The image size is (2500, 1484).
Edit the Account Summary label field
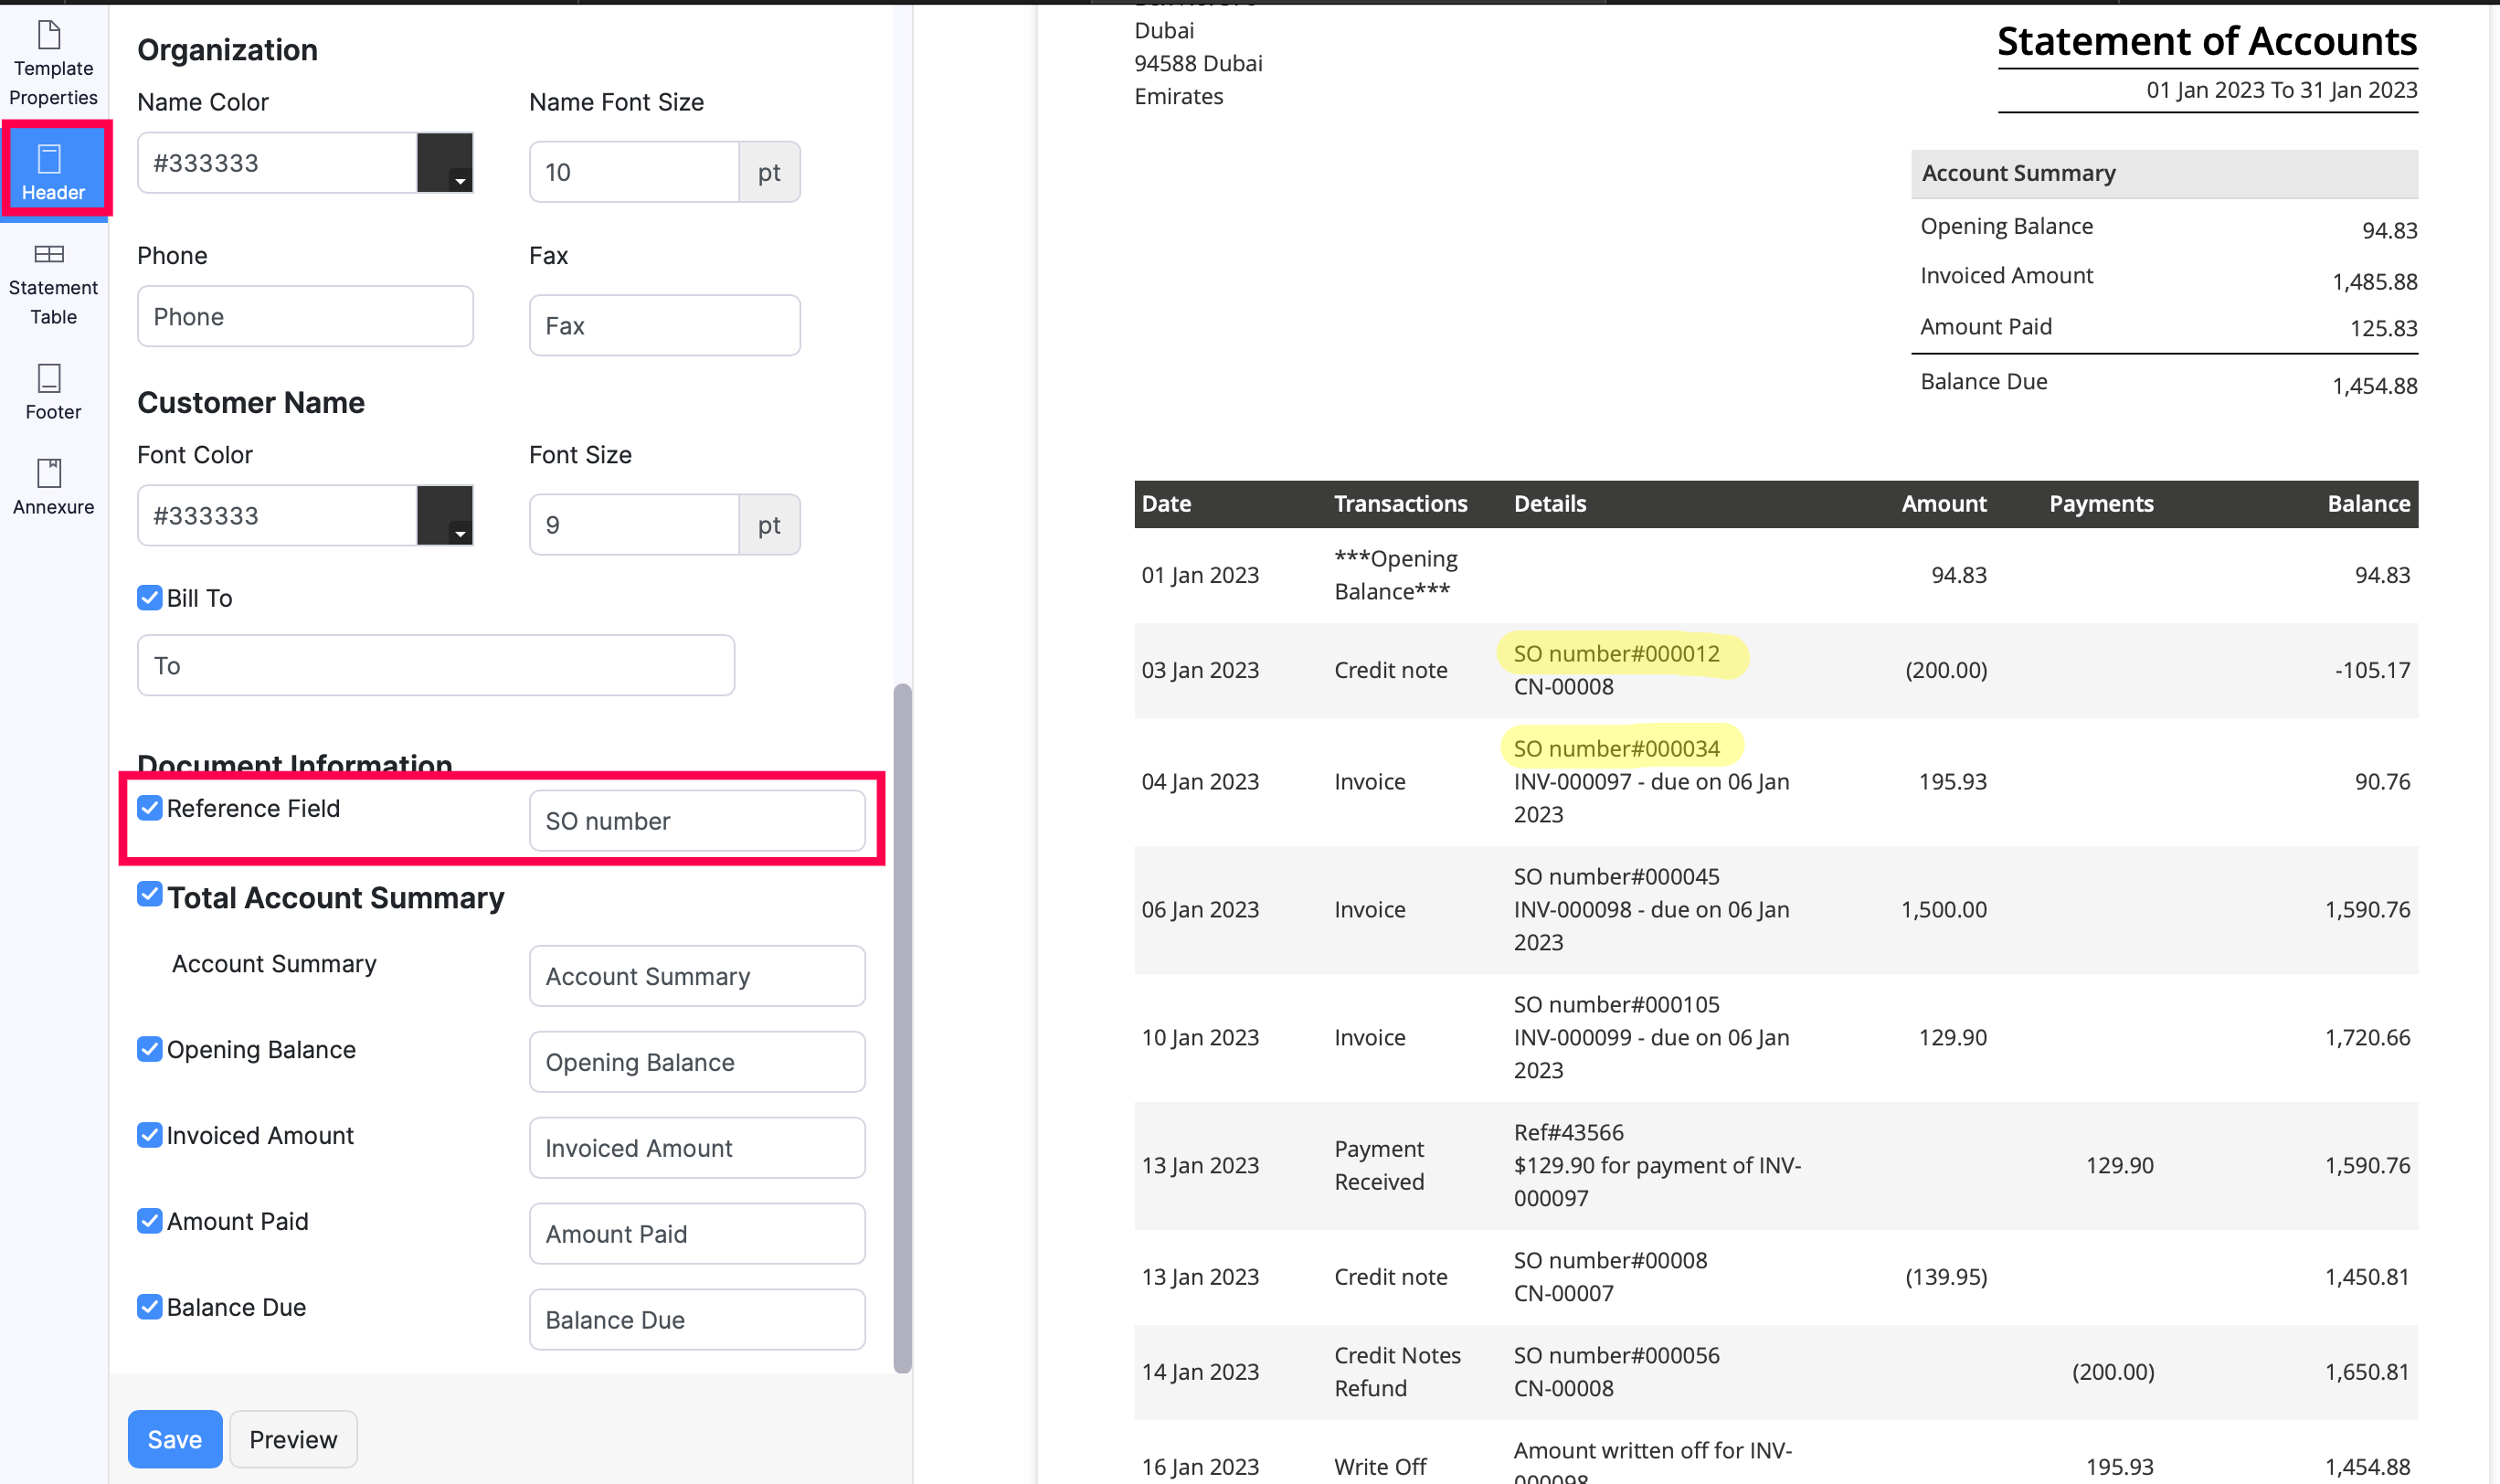click(x=697, y=976)
